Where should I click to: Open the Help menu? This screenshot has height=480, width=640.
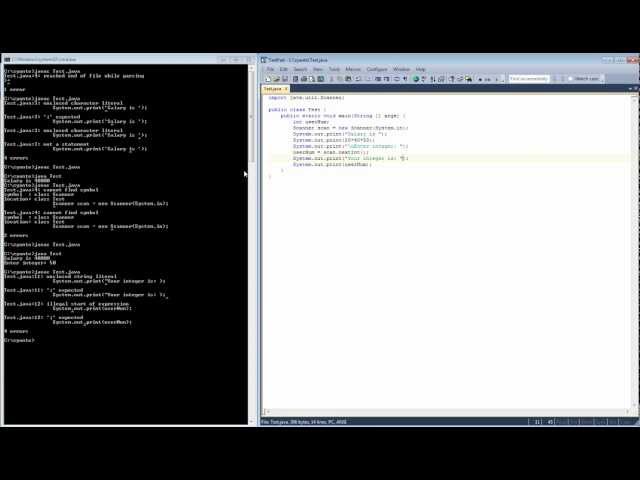pyautogui.click(x=420, y=69)
